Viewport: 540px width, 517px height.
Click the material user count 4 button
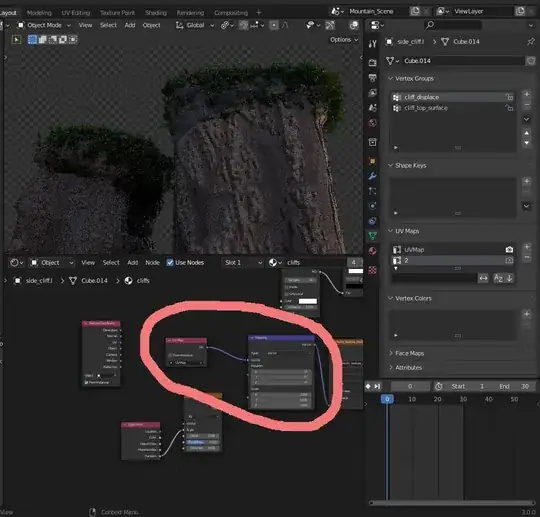pyautogui.click(x=354, y=263)
